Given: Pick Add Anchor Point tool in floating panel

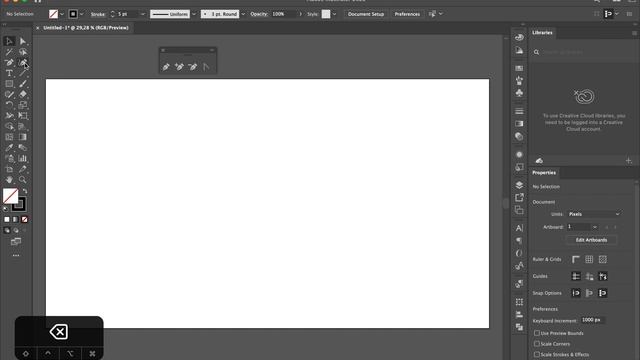Looking at the screenshot, I should 179,67.
